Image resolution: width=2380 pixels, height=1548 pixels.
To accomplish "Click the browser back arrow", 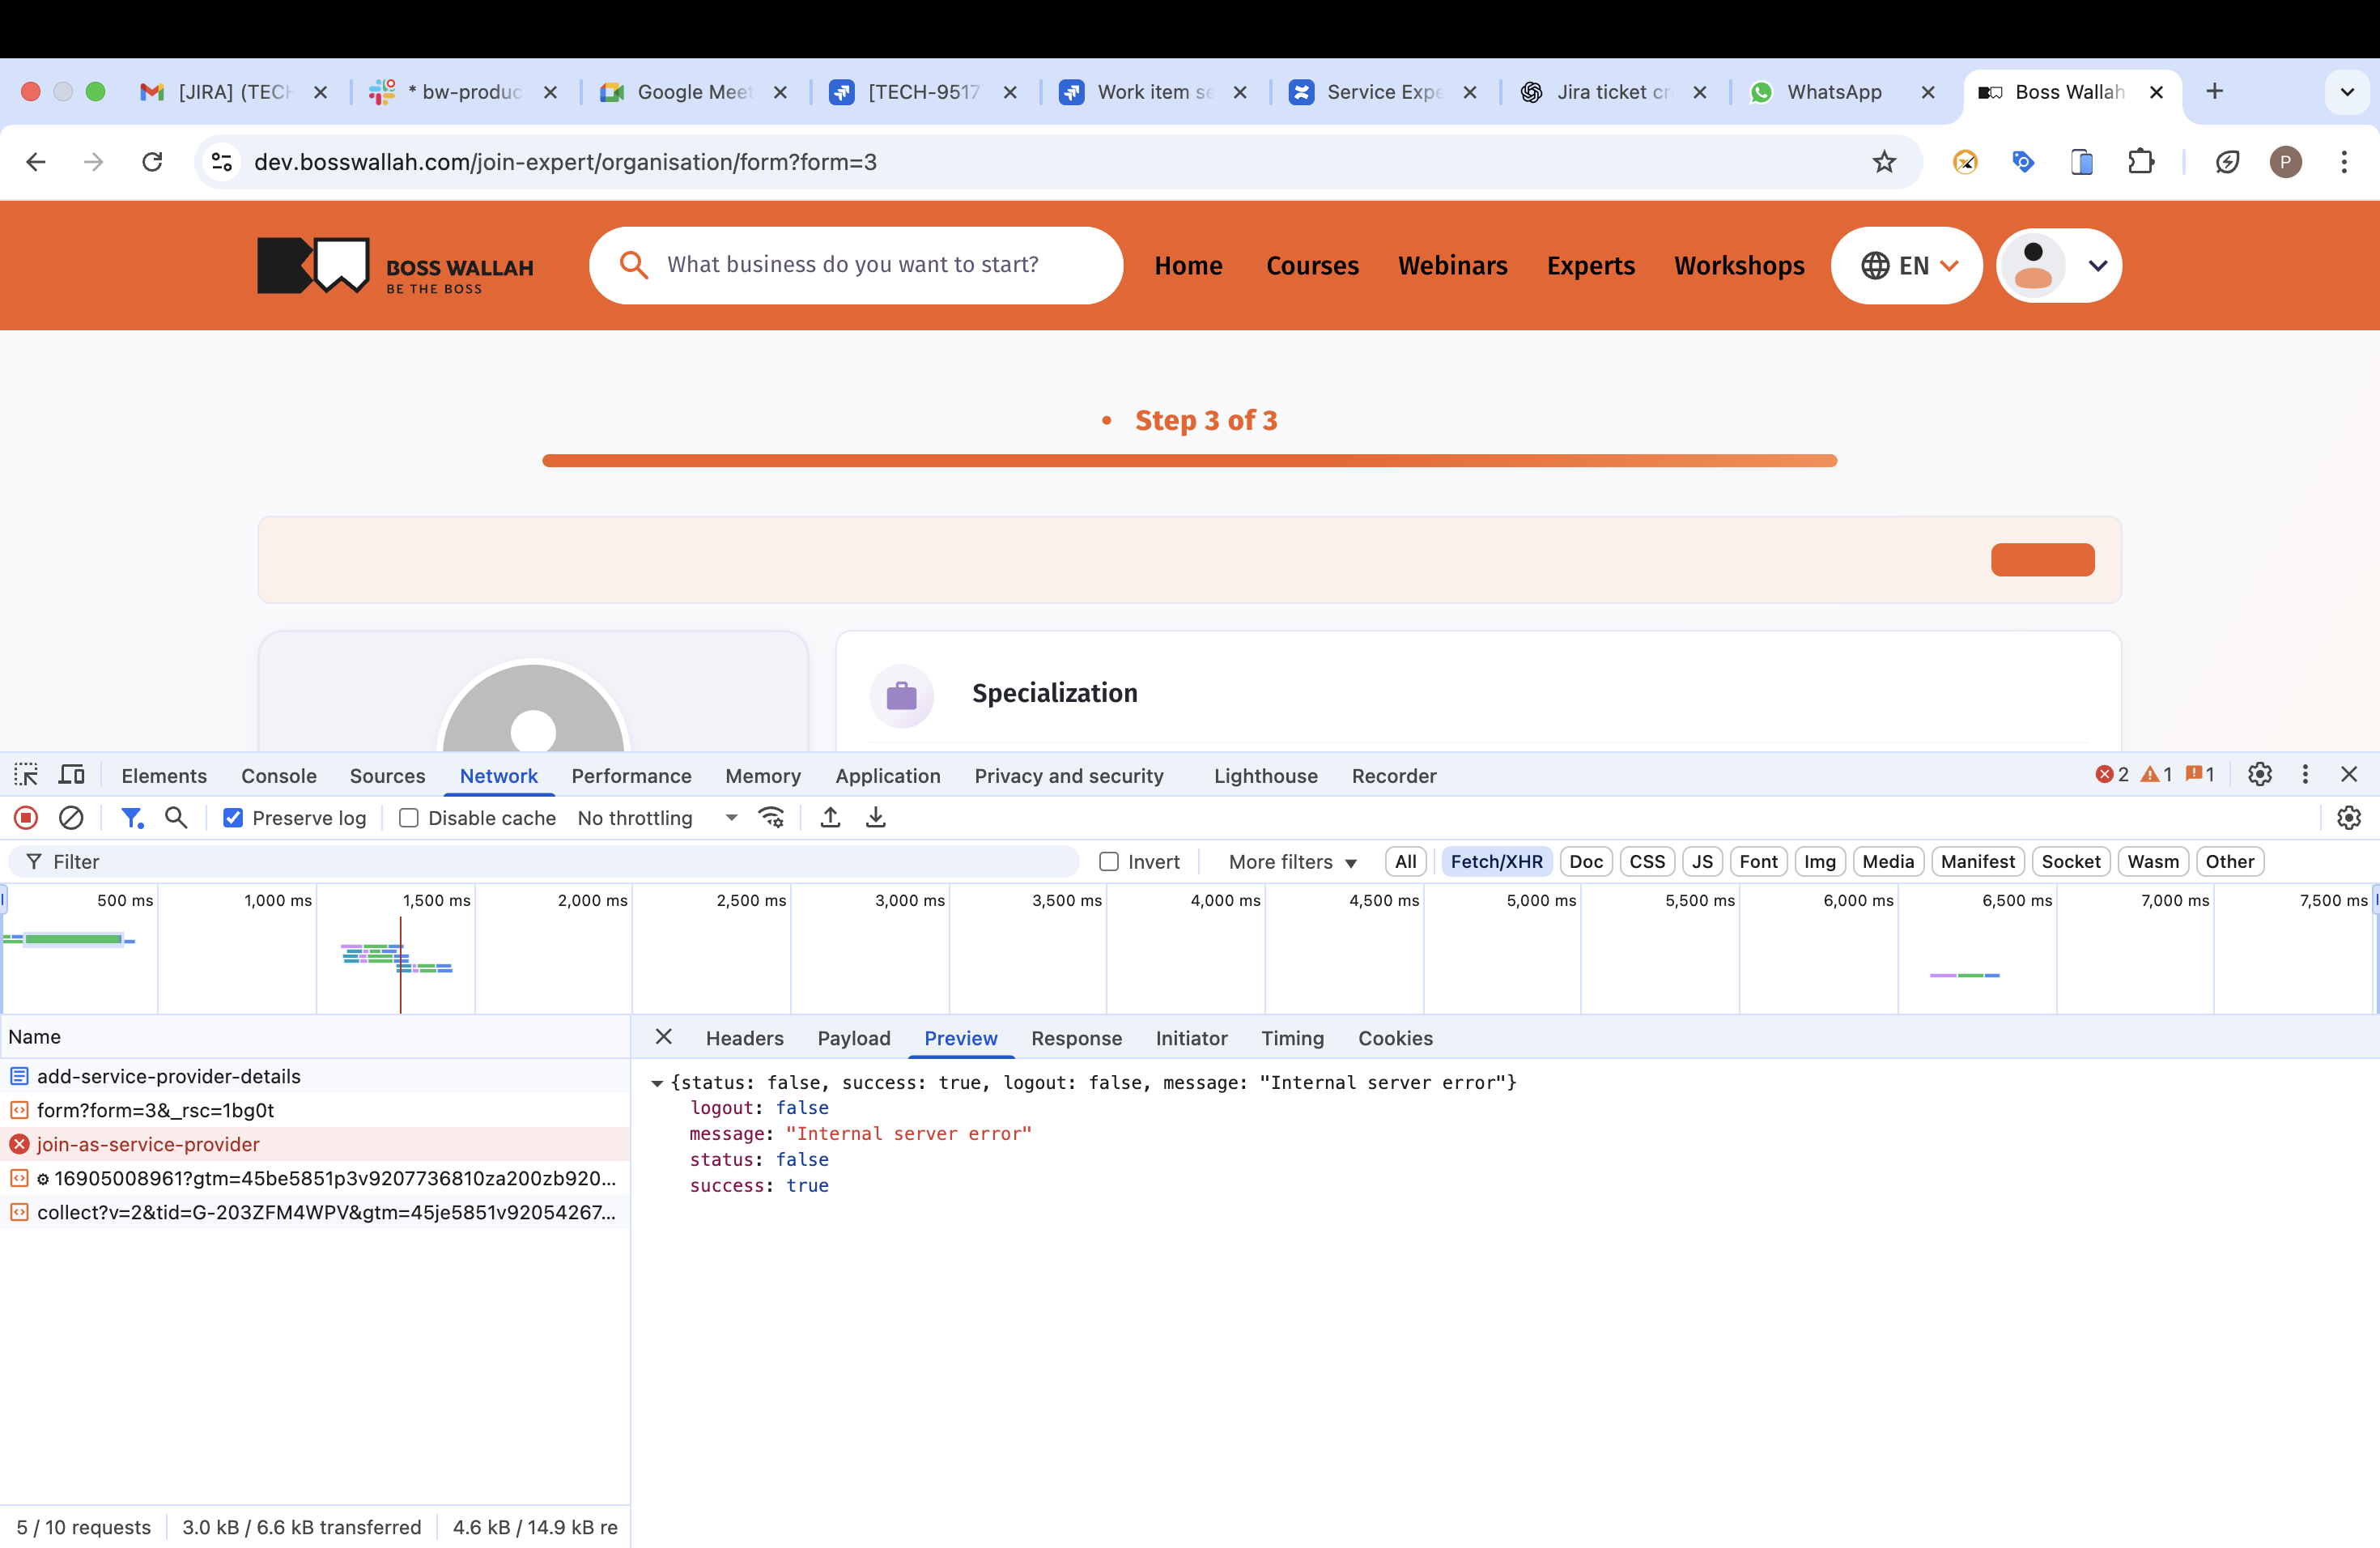I will point(36,162).
